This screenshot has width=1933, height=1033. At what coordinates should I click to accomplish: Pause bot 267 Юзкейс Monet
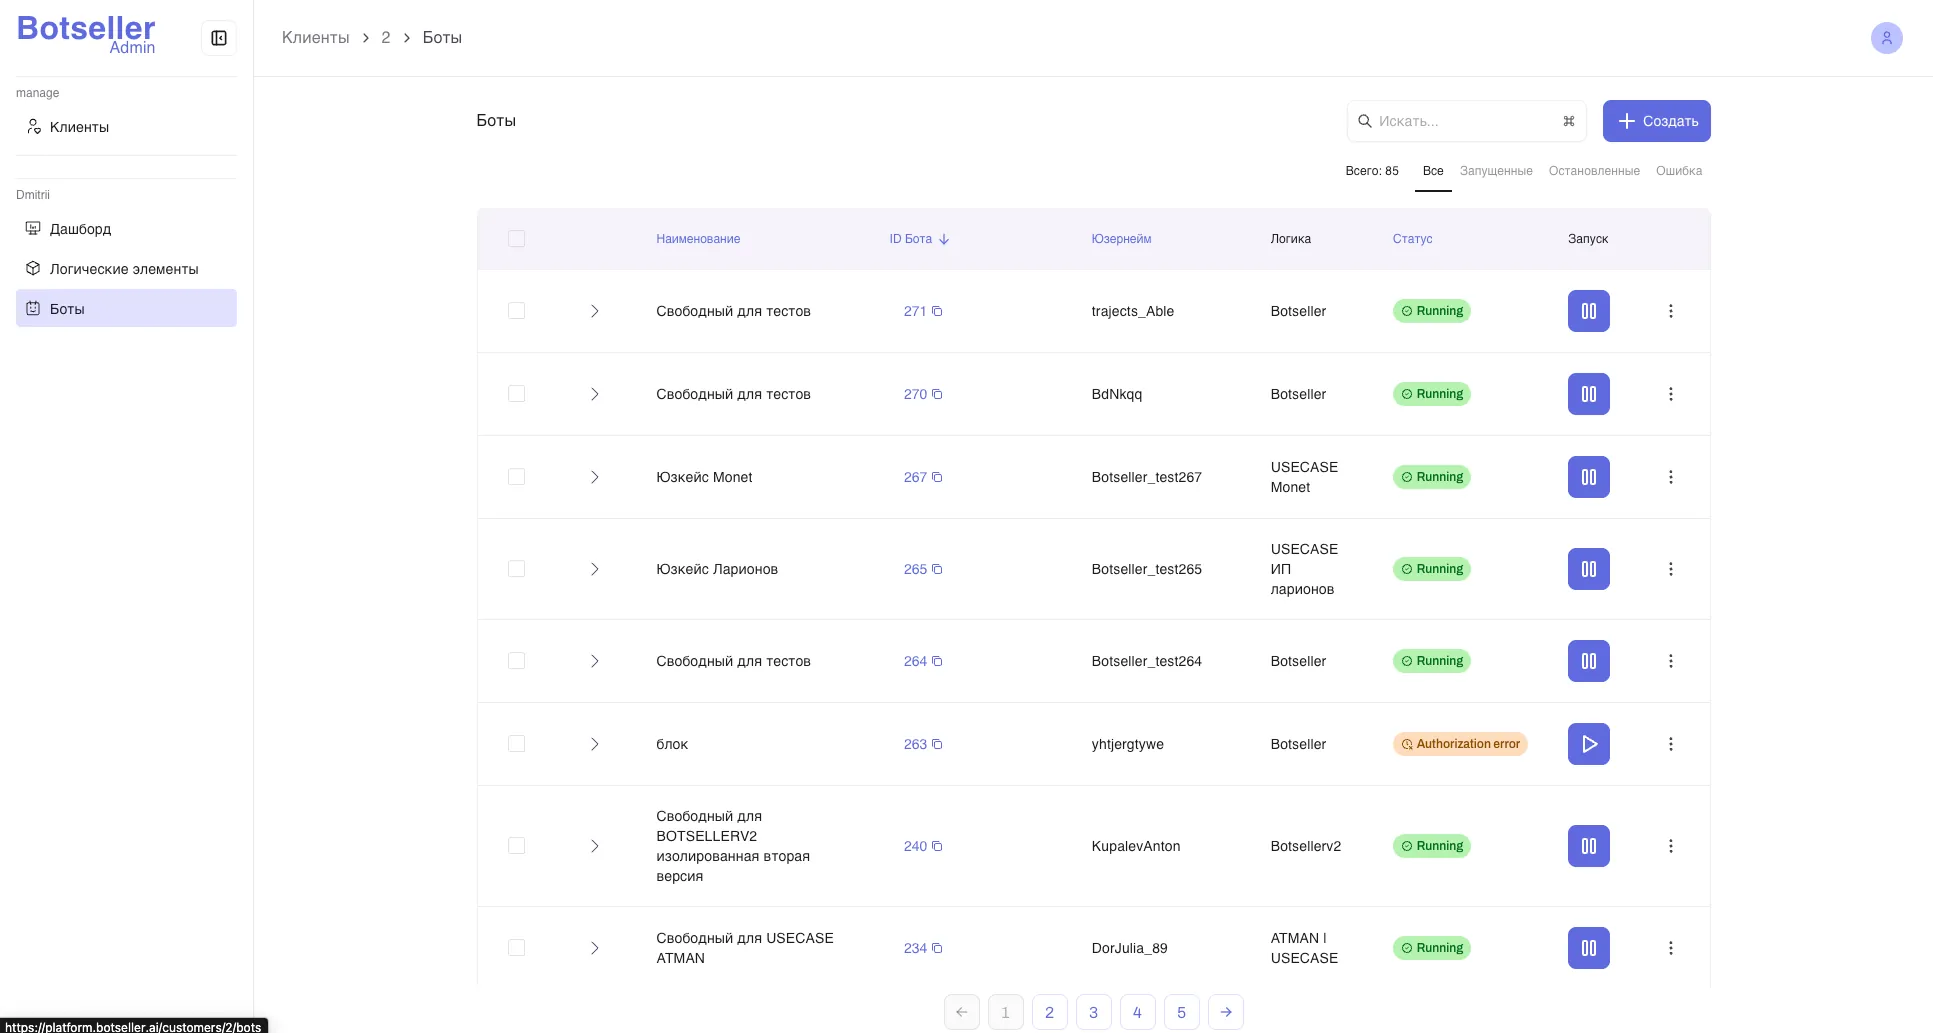[x=1588, y=477]
